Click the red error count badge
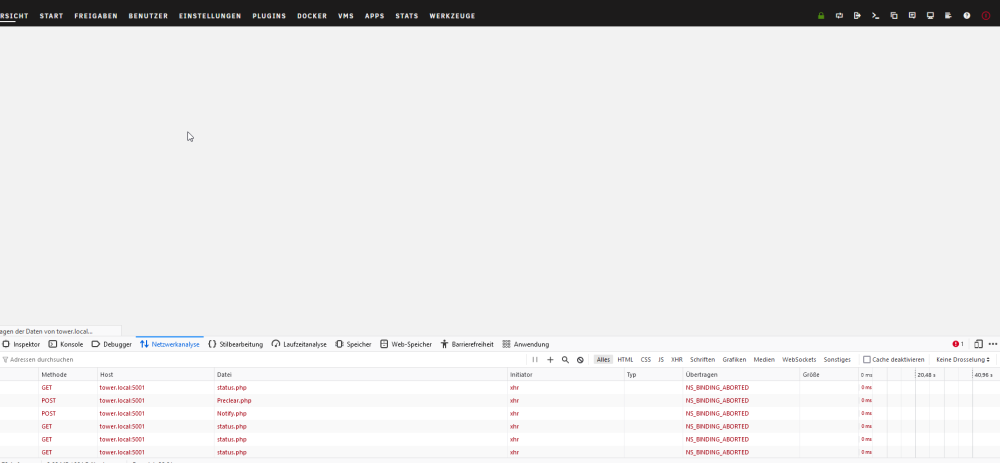This screenshot has height=463, width=1000. pos(958,344)
